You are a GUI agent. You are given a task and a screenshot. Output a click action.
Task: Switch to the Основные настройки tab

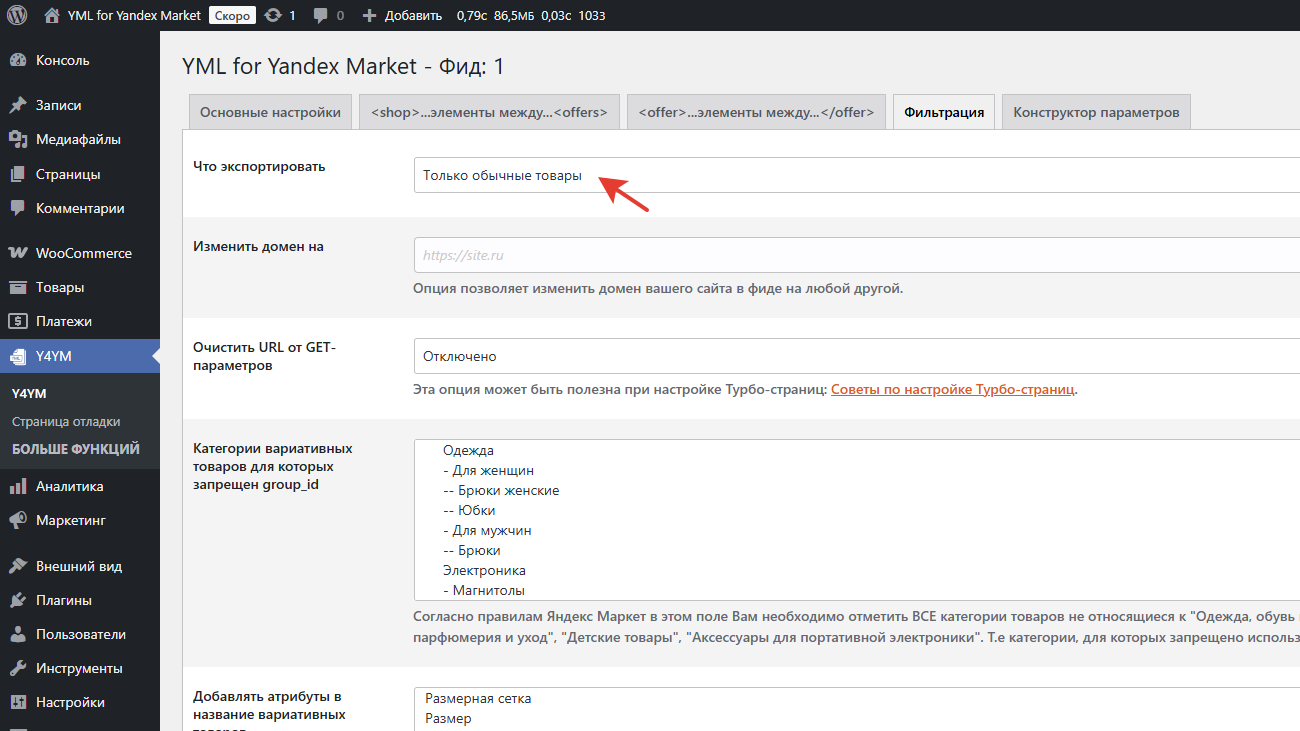point(270,113)
